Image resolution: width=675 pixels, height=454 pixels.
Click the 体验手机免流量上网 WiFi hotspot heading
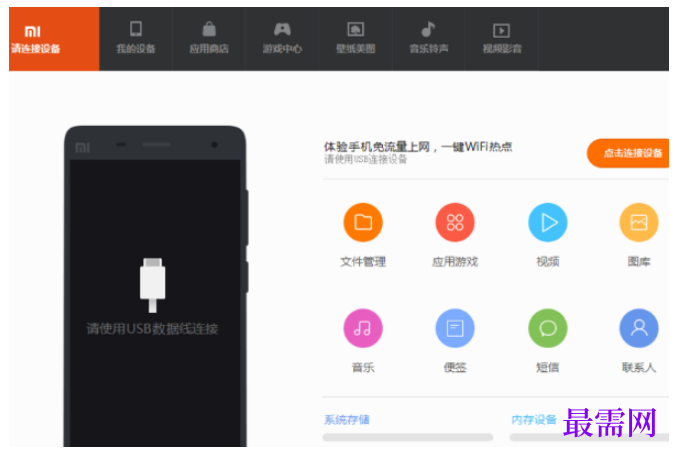pyautogui.click(x=418, y=147)
